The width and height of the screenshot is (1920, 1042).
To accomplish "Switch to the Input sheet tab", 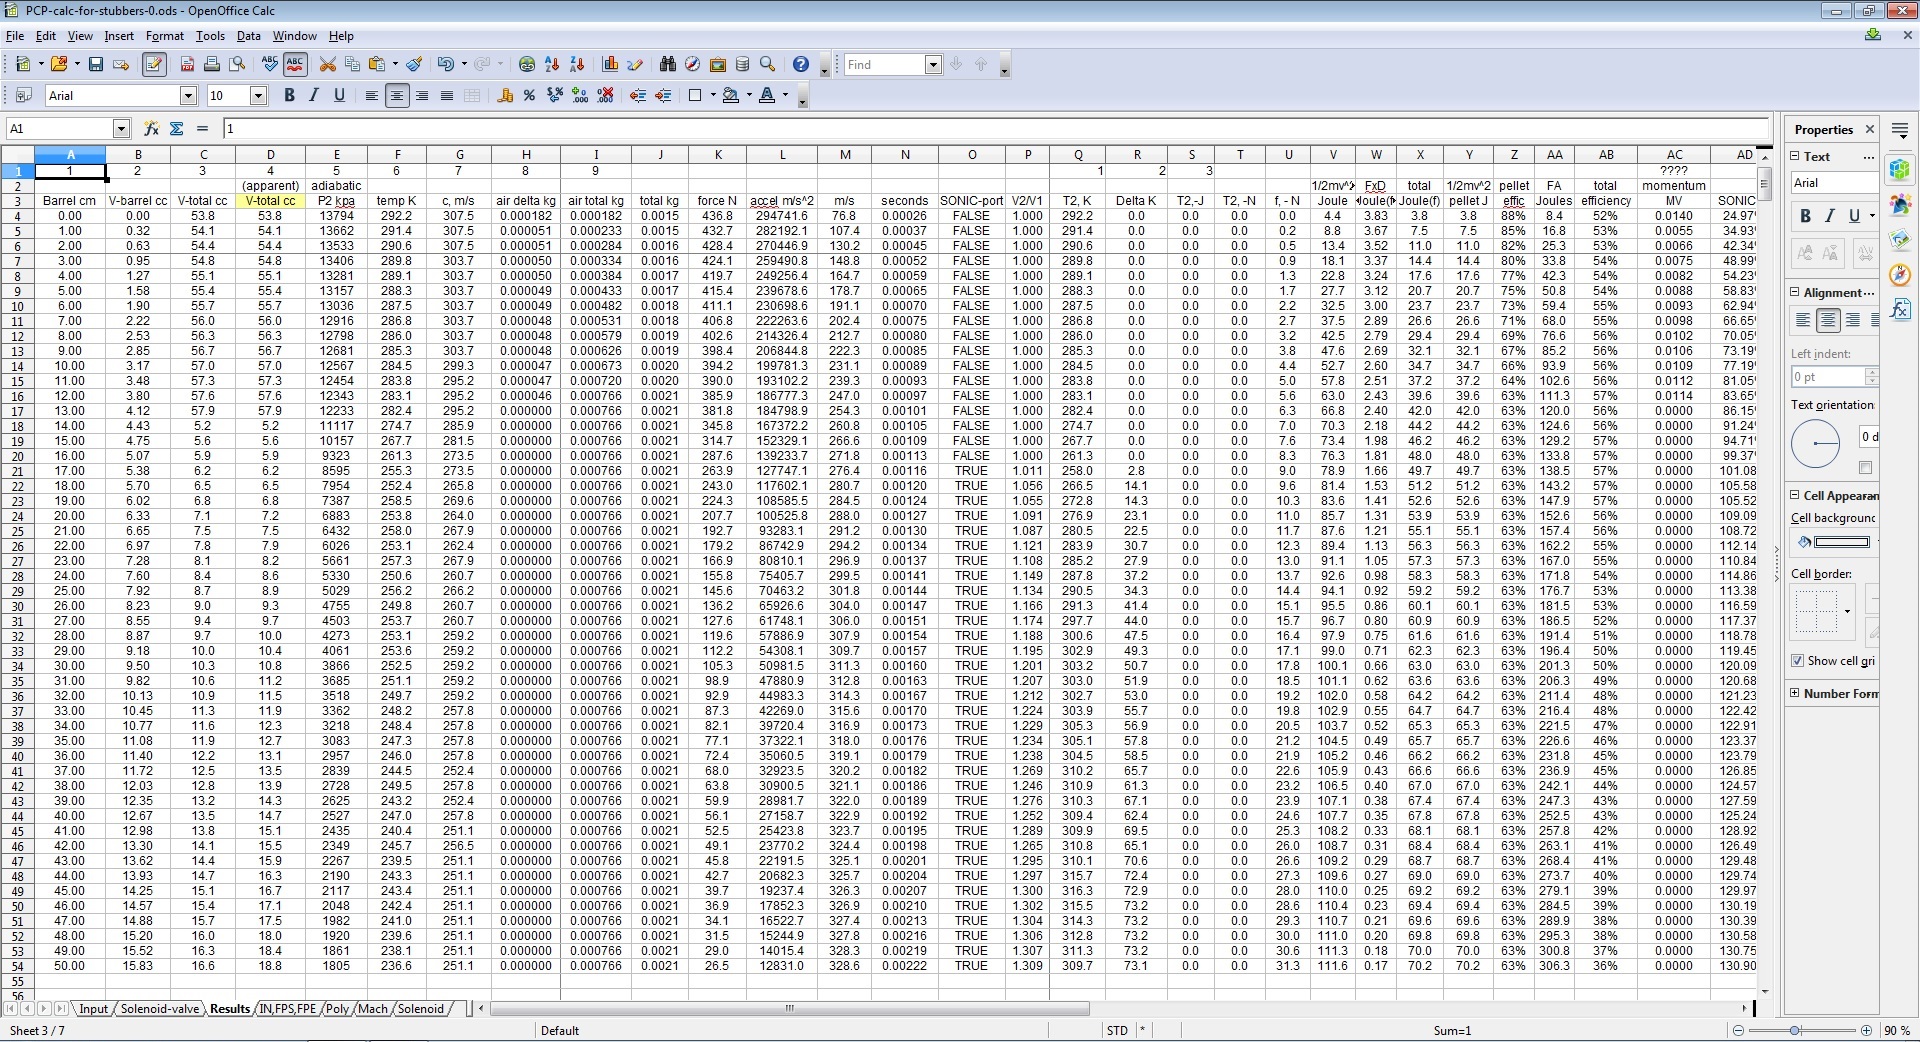I will pyautogui.click(x=93, y=1009).
